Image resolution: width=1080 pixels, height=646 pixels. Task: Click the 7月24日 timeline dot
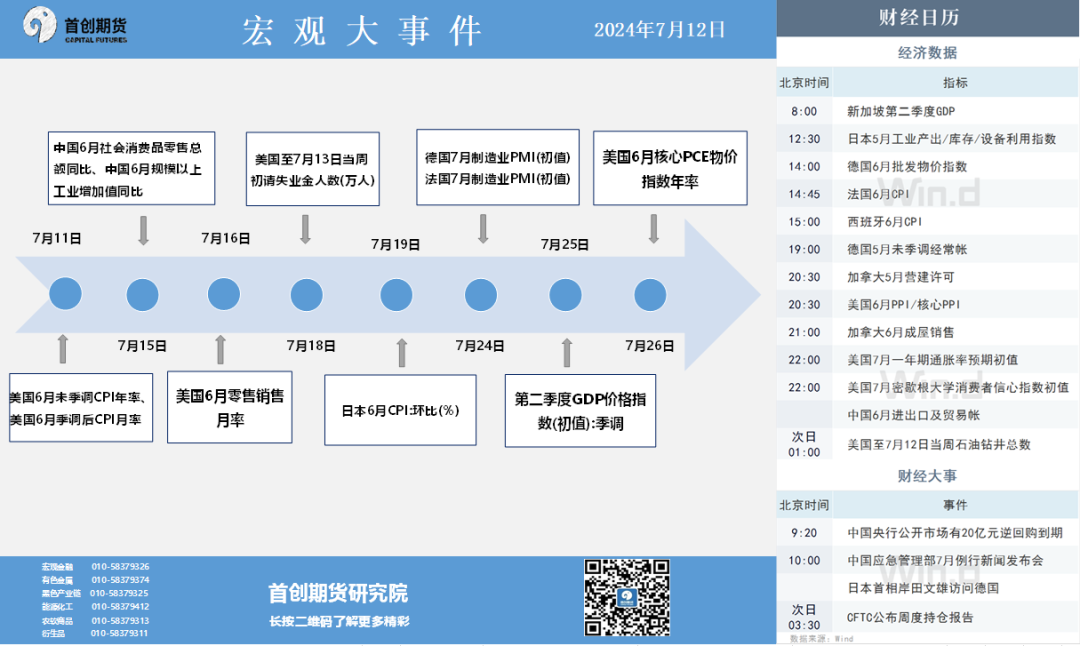pyautogui.click(x=481, y=295)
